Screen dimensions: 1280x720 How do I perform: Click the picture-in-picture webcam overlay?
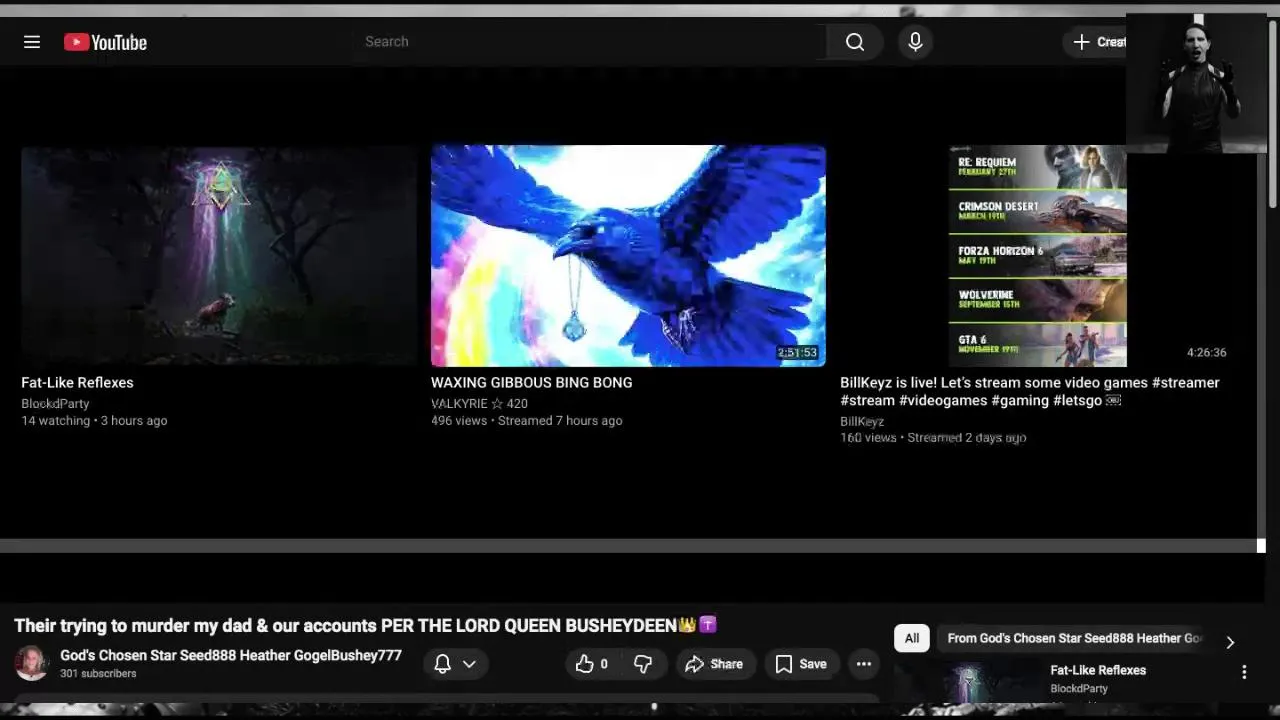tap(1196, 83)
